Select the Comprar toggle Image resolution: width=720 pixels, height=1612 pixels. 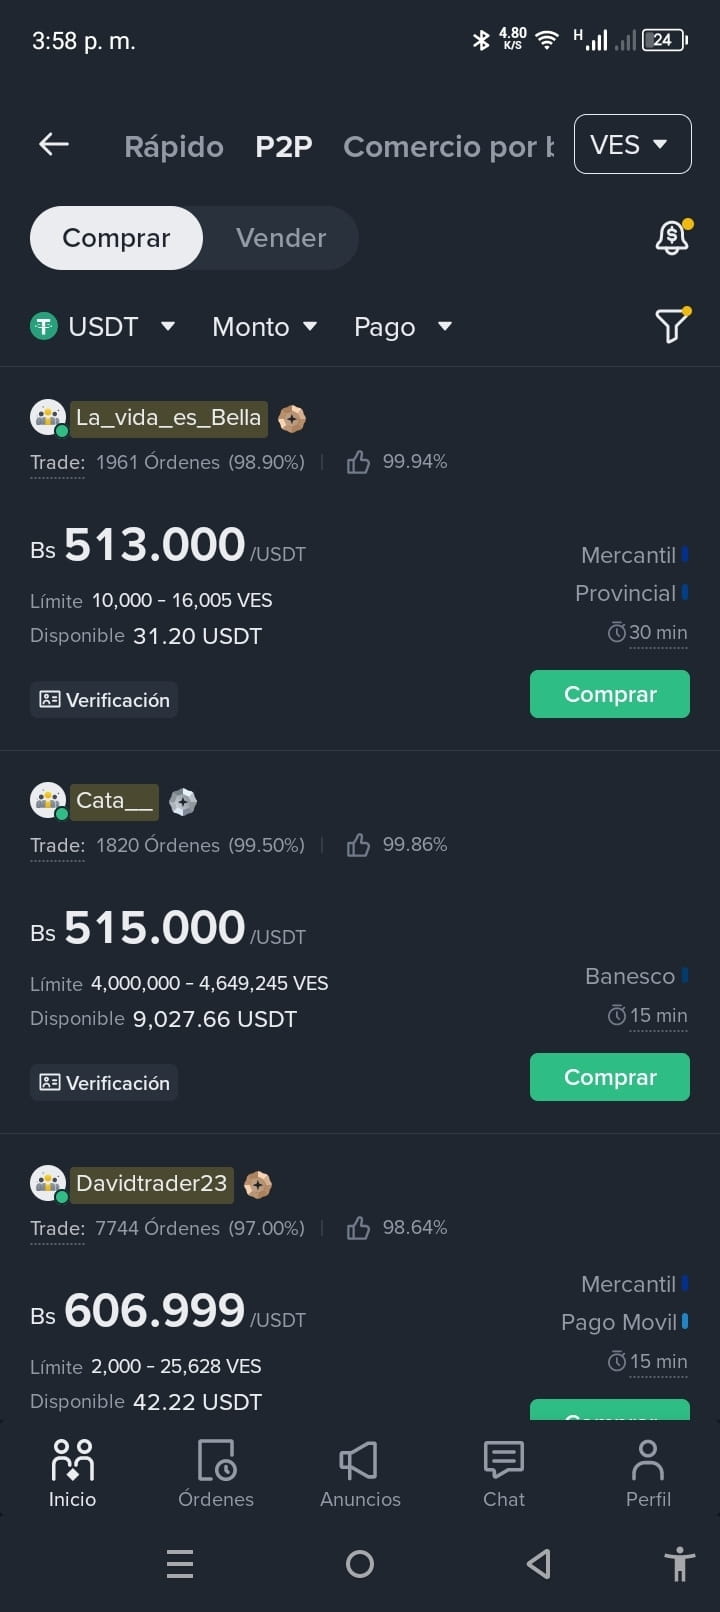[x=116, y=238]
